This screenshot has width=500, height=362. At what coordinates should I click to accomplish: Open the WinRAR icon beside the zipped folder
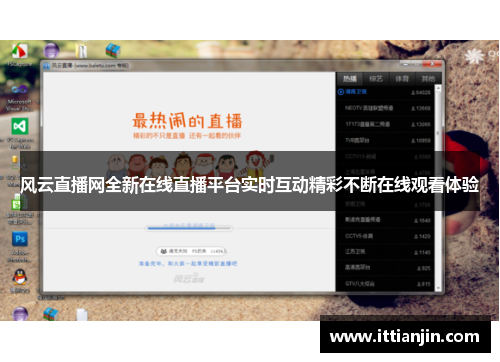pyautogui.click(x=113, y=51)
